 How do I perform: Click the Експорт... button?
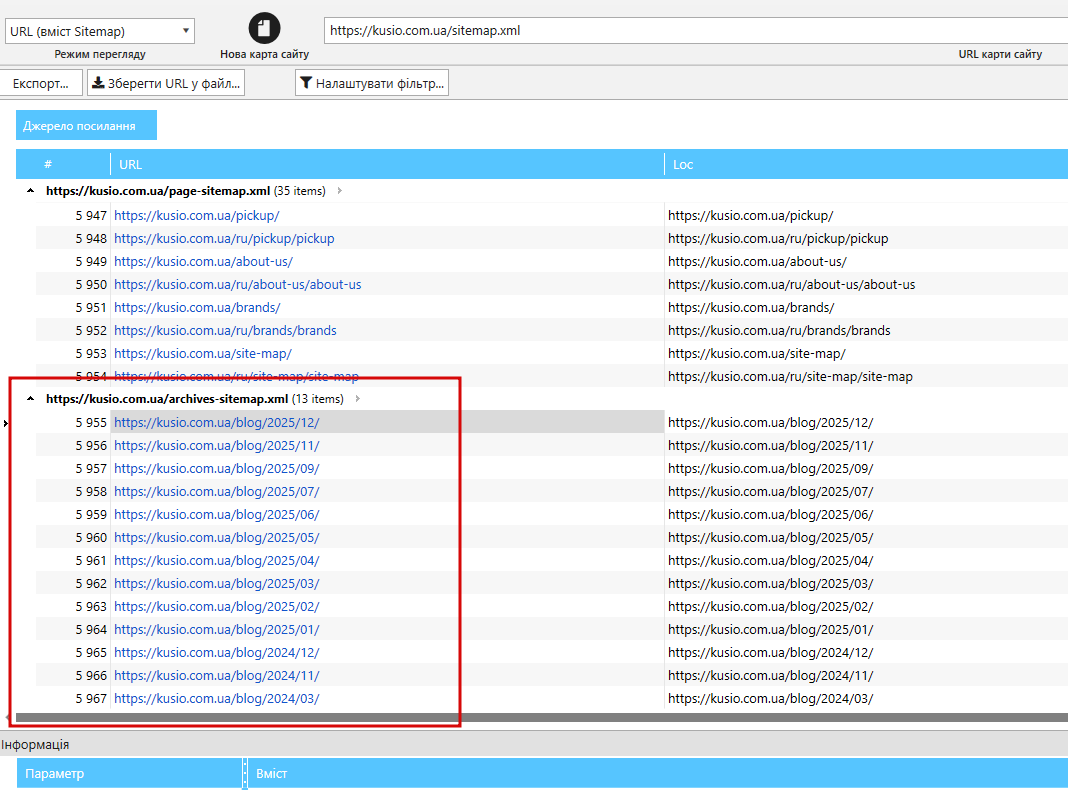(41, 83)
